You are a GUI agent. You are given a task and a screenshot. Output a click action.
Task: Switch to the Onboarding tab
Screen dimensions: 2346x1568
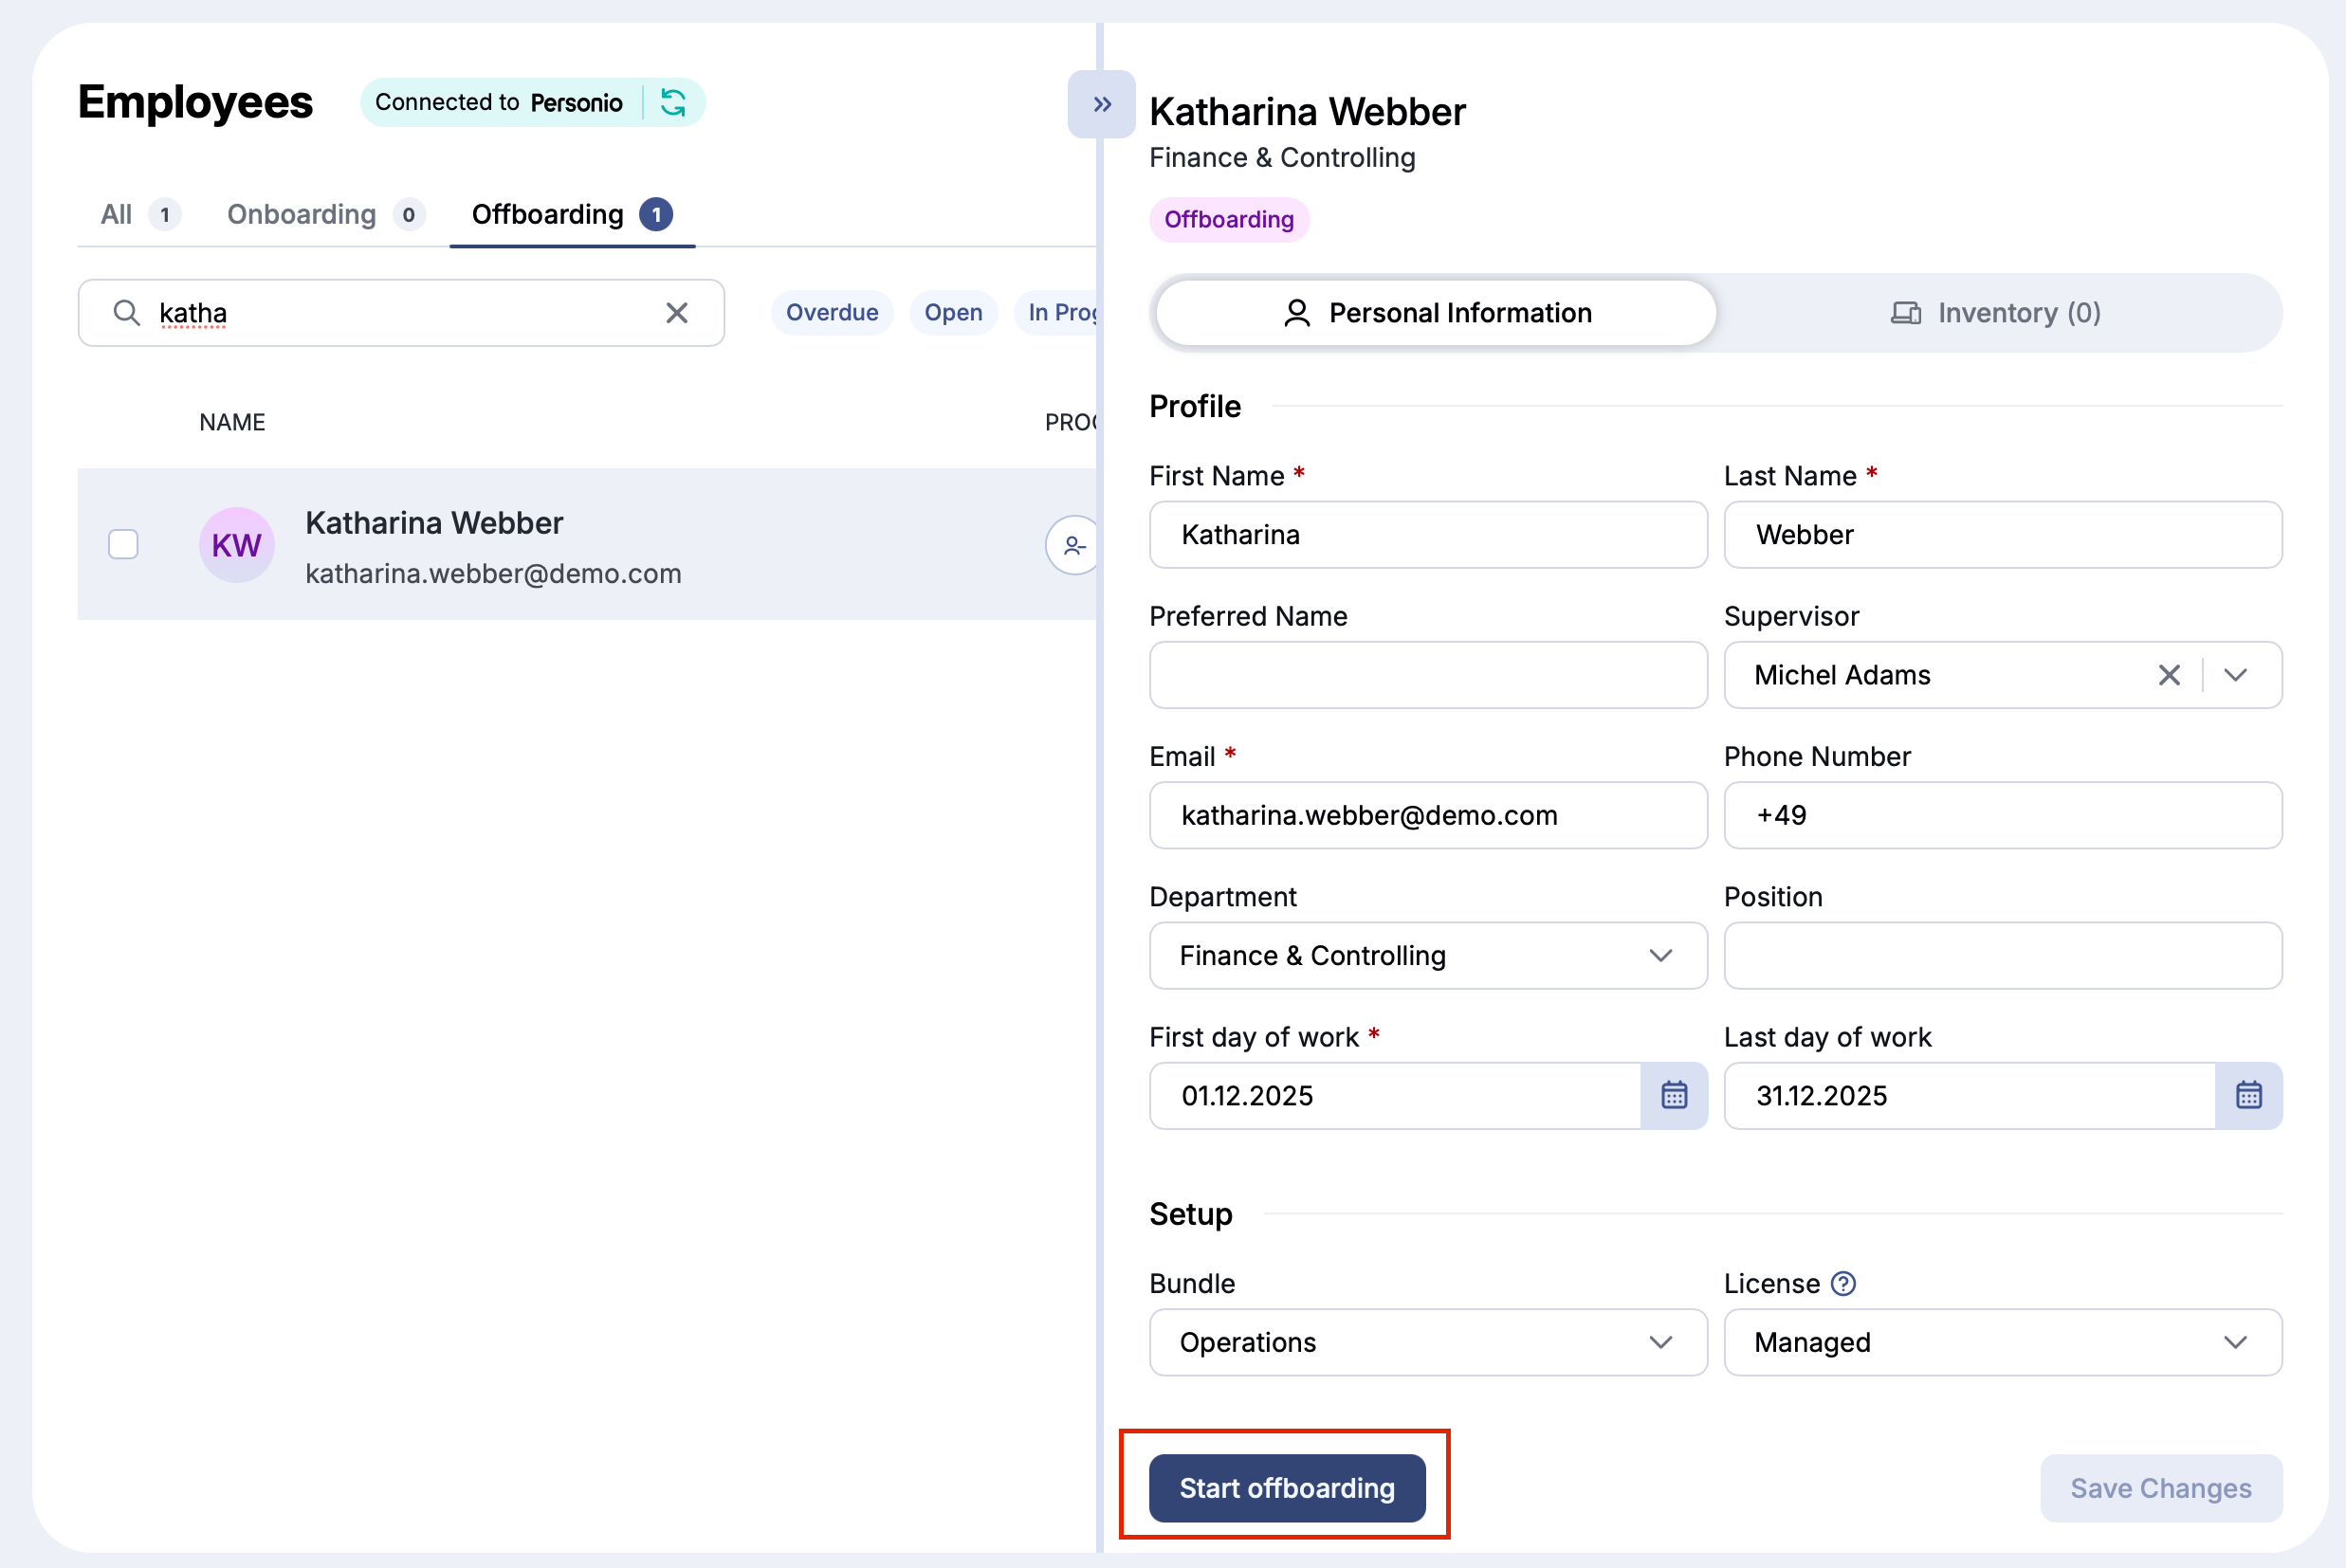tap(302, 214)
